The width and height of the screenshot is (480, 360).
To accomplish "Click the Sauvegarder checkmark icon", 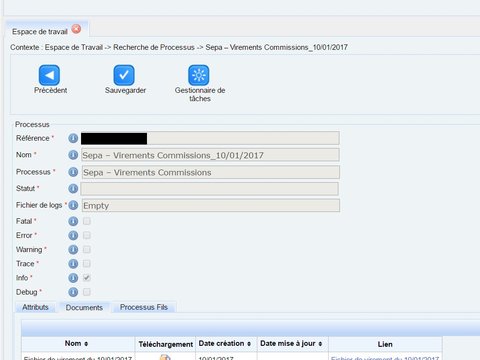I will (124, 75).
